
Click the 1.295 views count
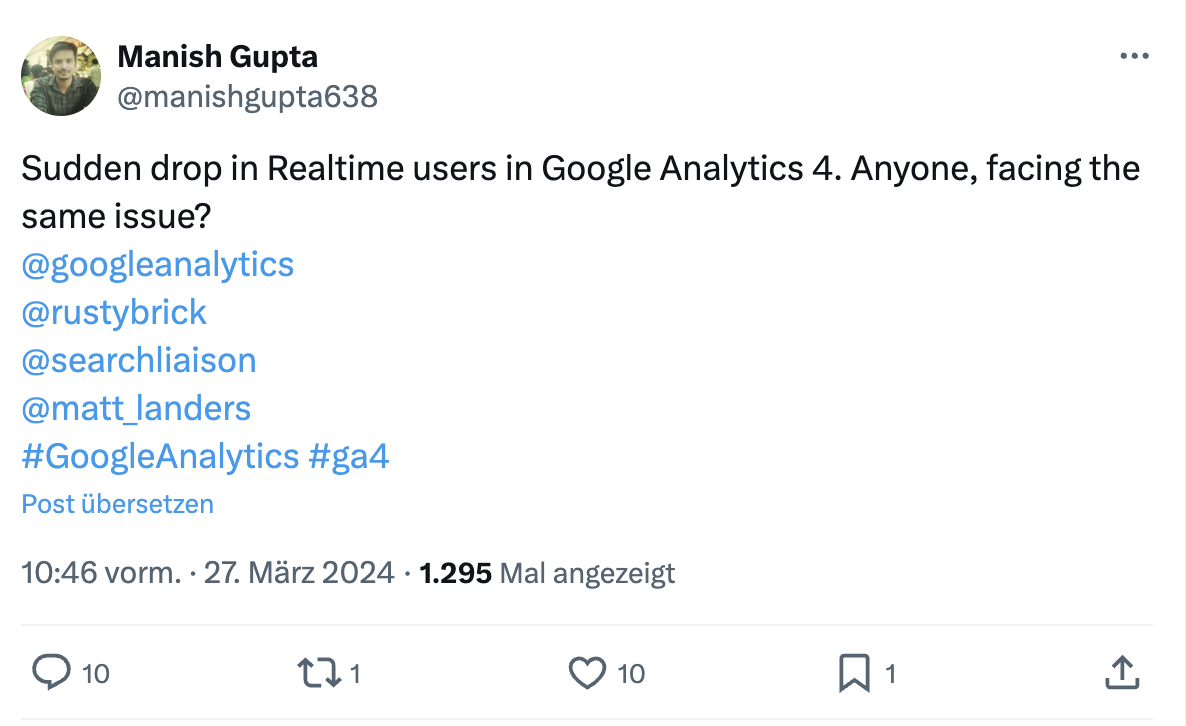[x=457, y=573]
